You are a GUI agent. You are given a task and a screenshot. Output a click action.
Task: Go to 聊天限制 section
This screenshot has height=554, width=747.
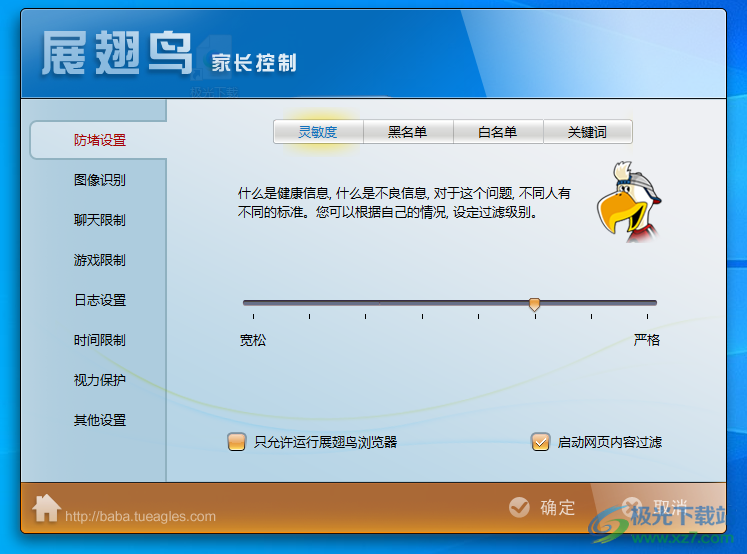(x=100, y=220)
